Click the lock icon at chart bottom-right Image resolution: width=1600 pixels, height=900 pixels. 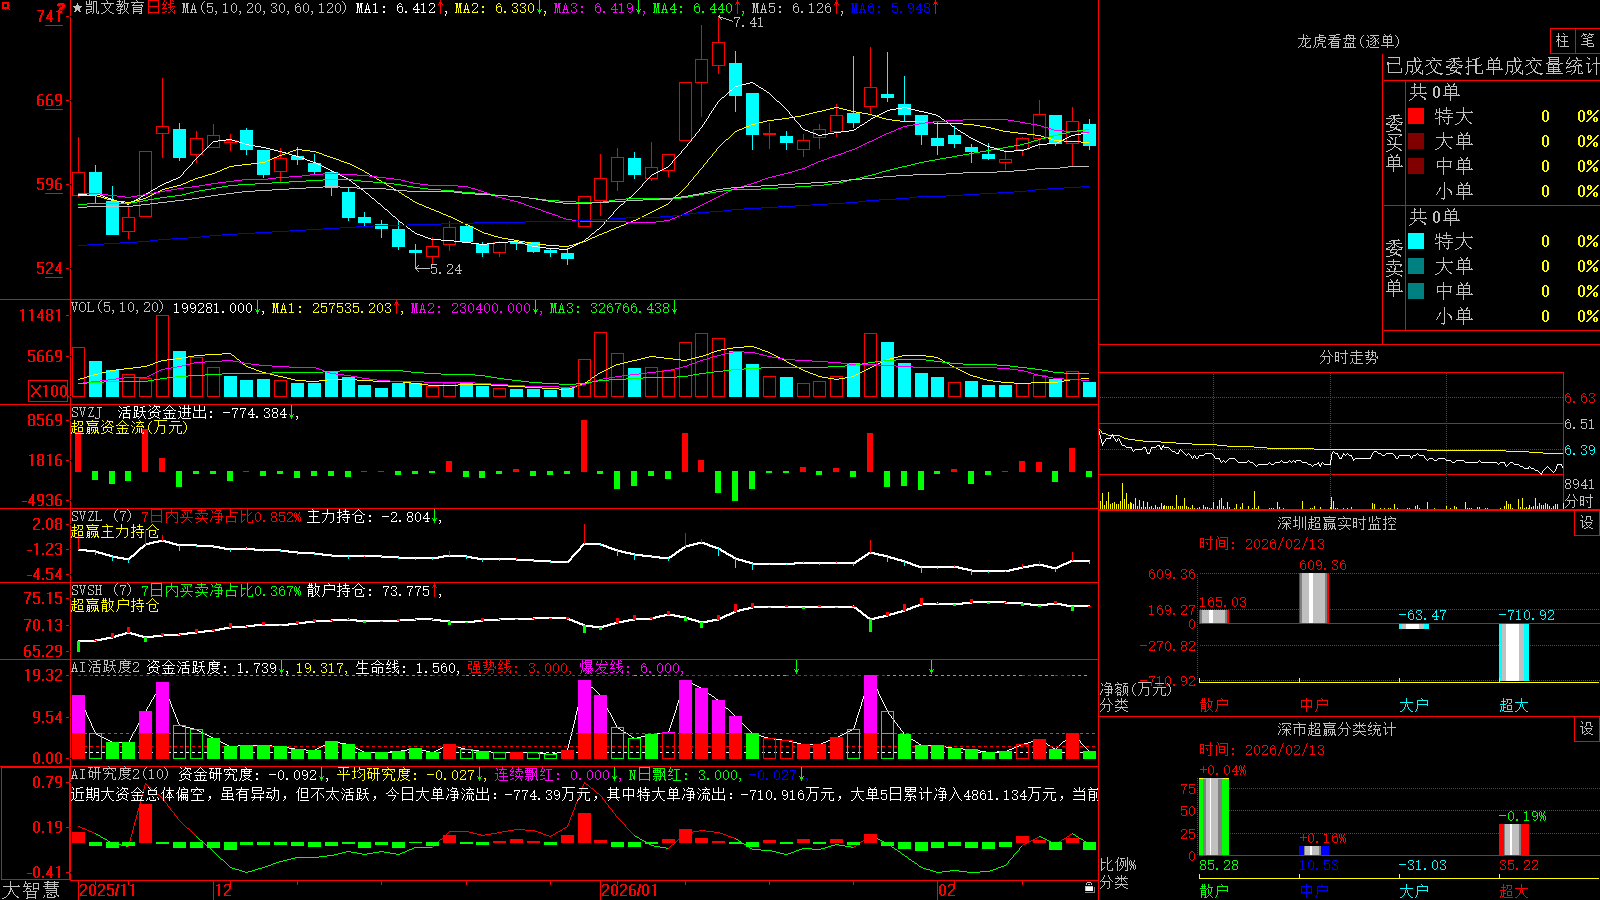coord(1090,887)
